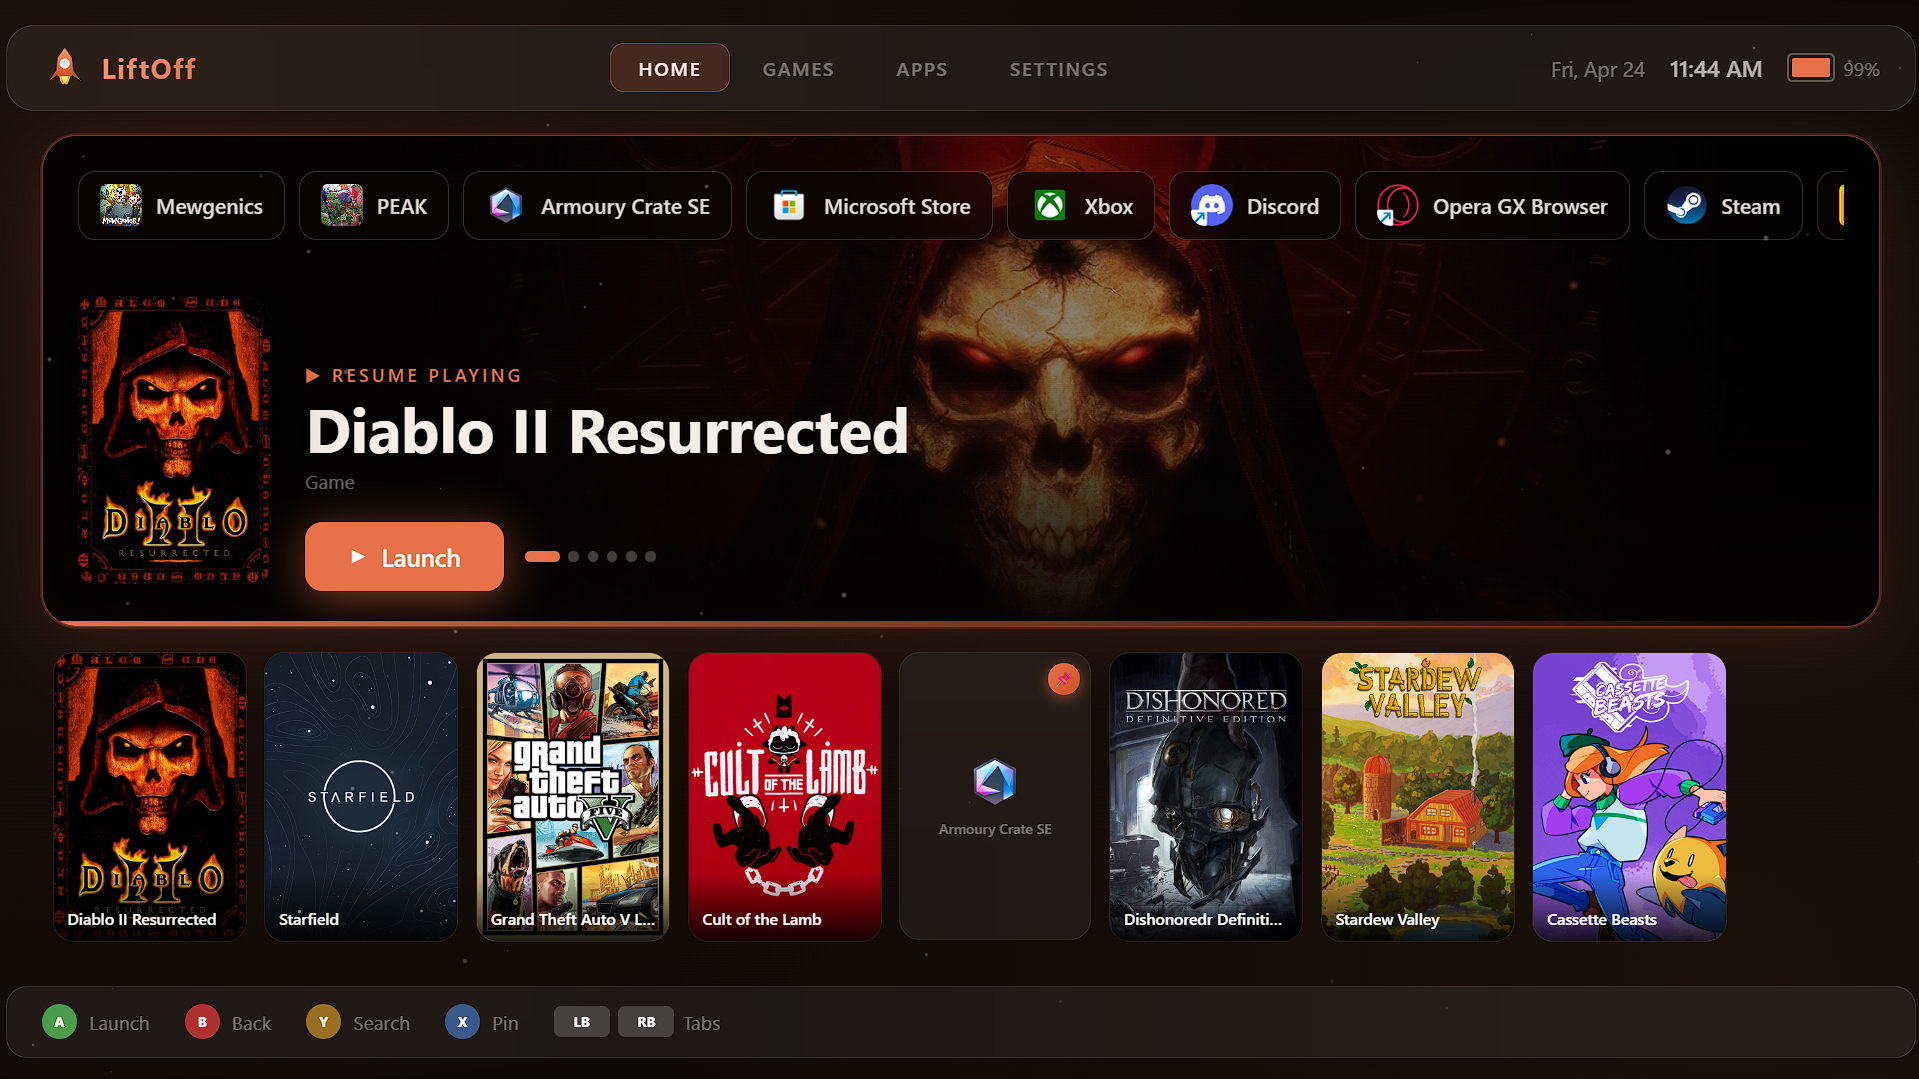
Task: Select the Stardew Valley game tile
Action: [1417, 796]
